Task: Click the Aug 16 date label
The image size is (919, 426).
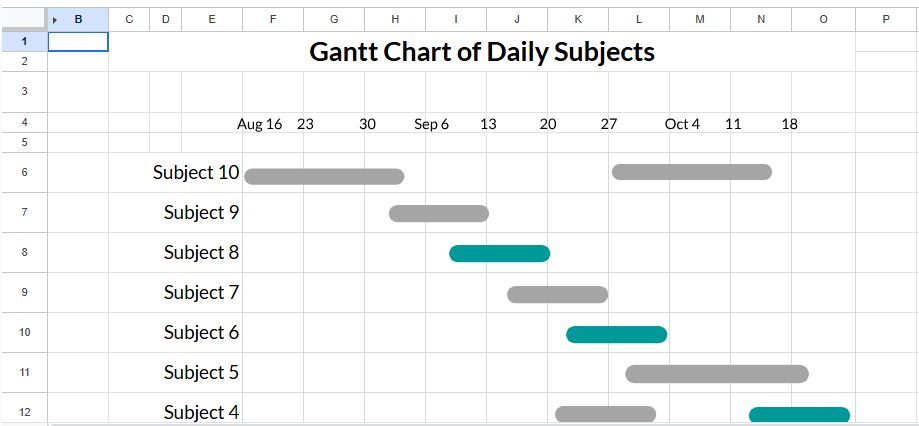Action: 259,124
